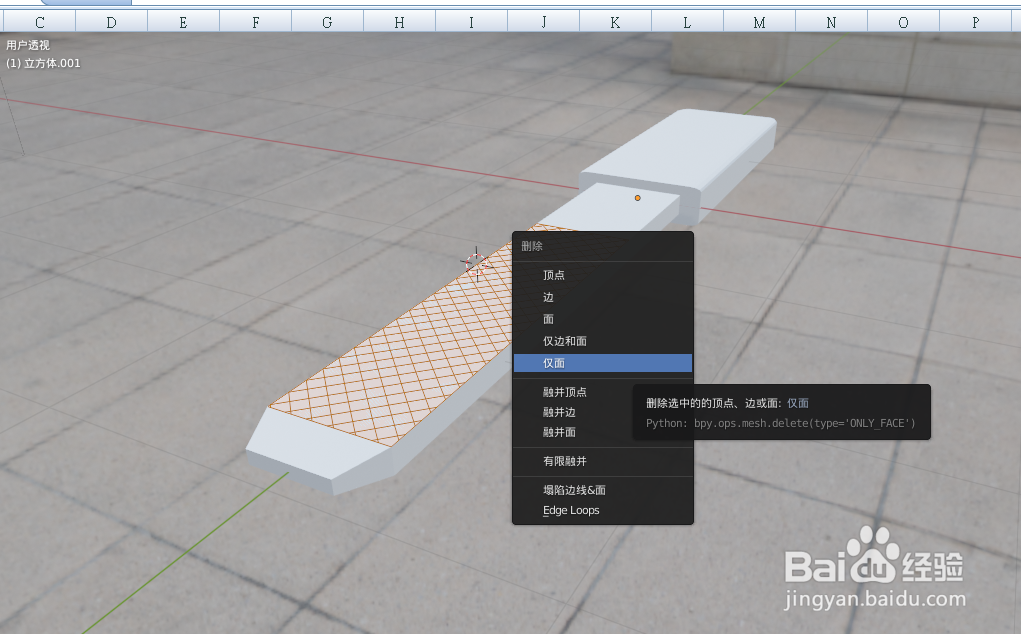Click the 用户透视 viewport label
The width and height of the screenshot is (1021, 634).
click(26, 44)
